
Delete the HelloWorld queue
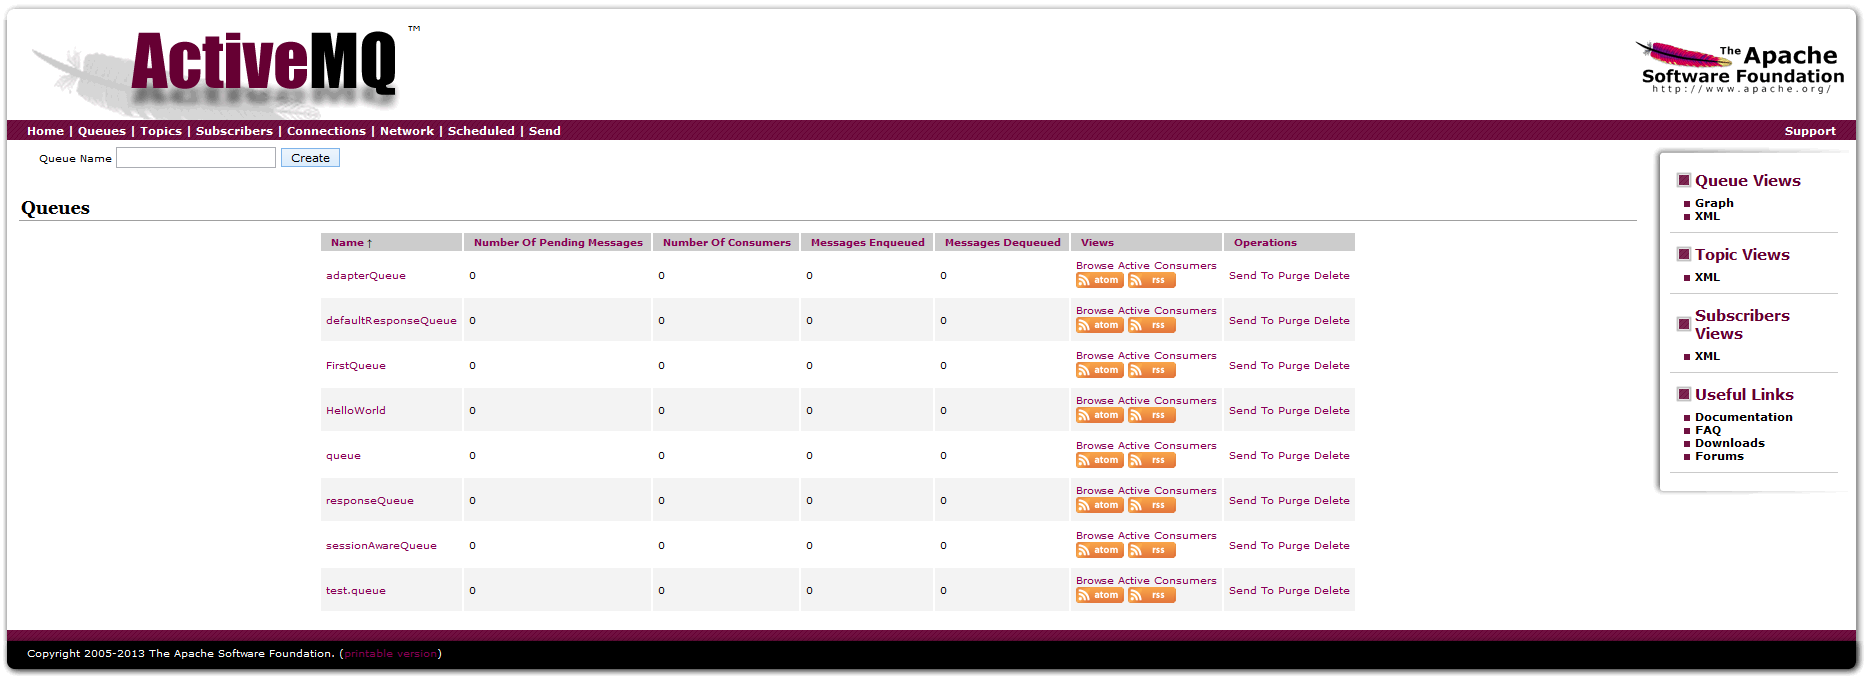click(x=1331, y=411)
